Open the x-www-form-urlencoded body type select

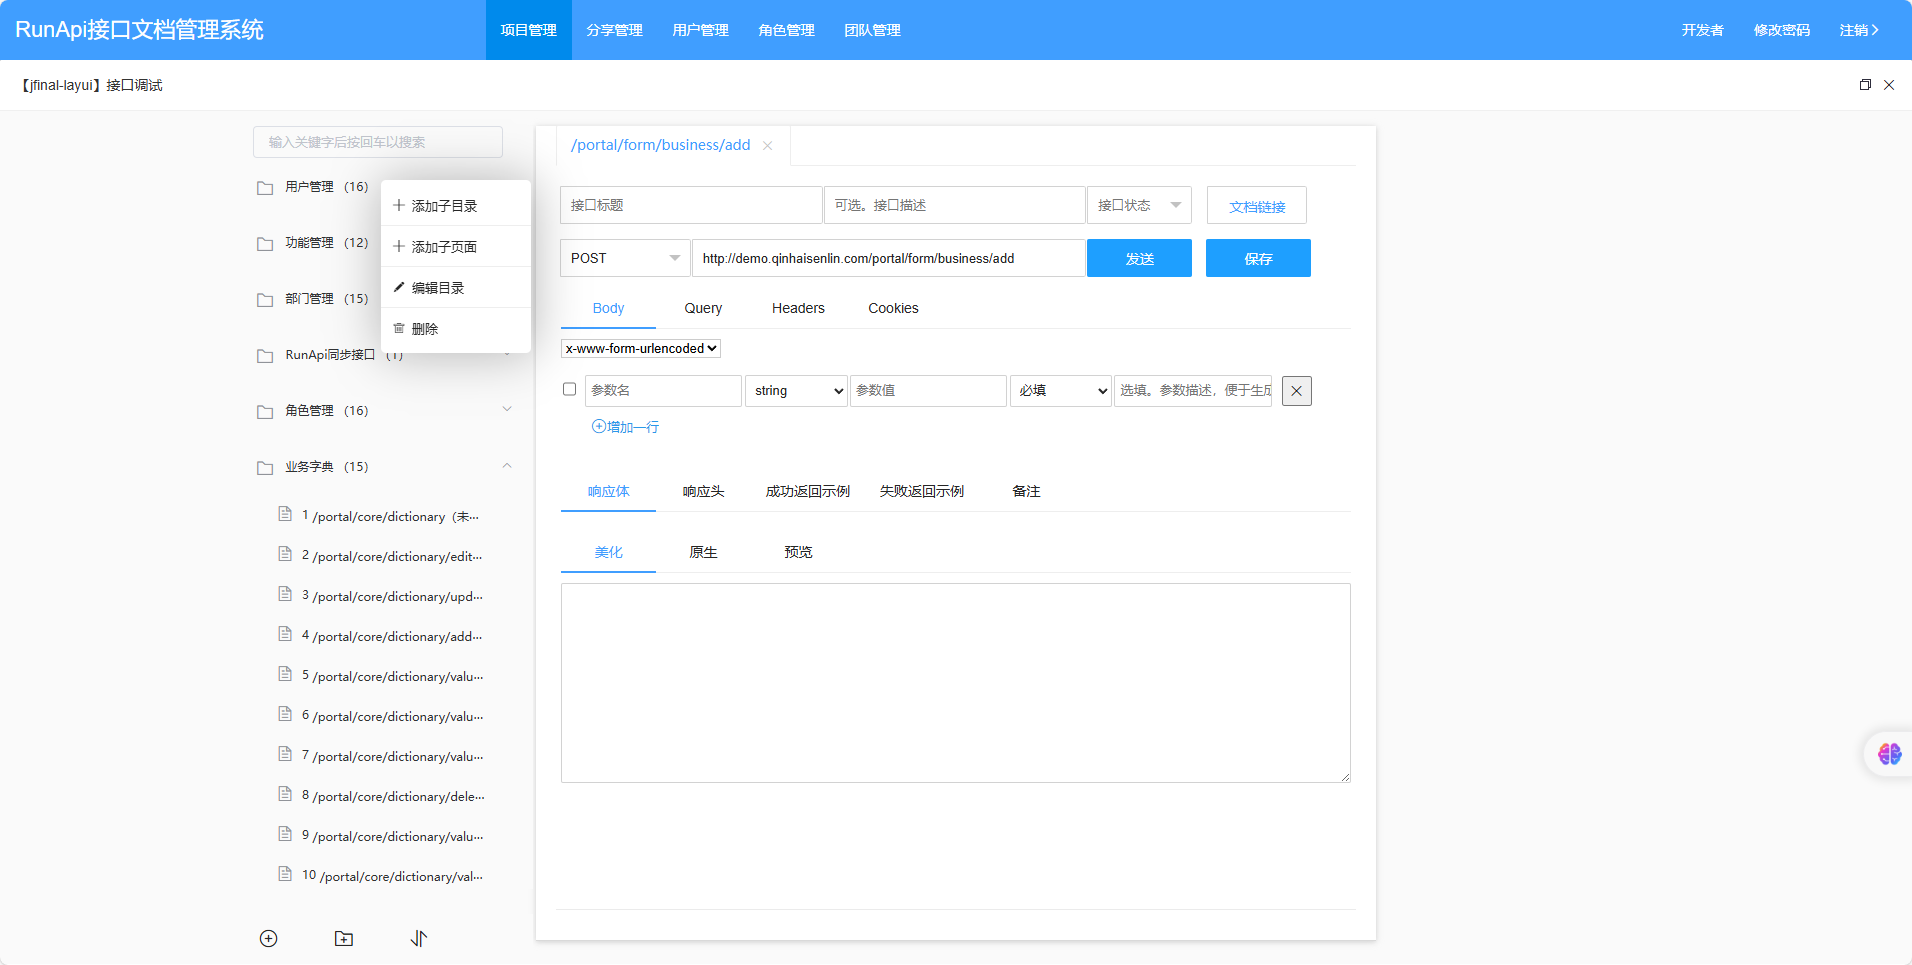tap(641, 348)
